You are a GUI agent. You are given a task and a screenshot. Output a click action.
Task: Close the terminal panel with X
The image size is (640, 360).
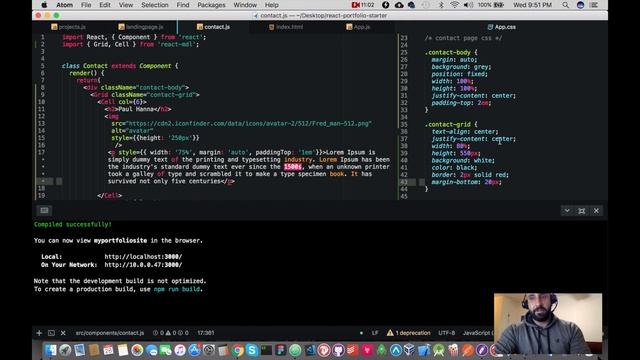pos(596,211)
